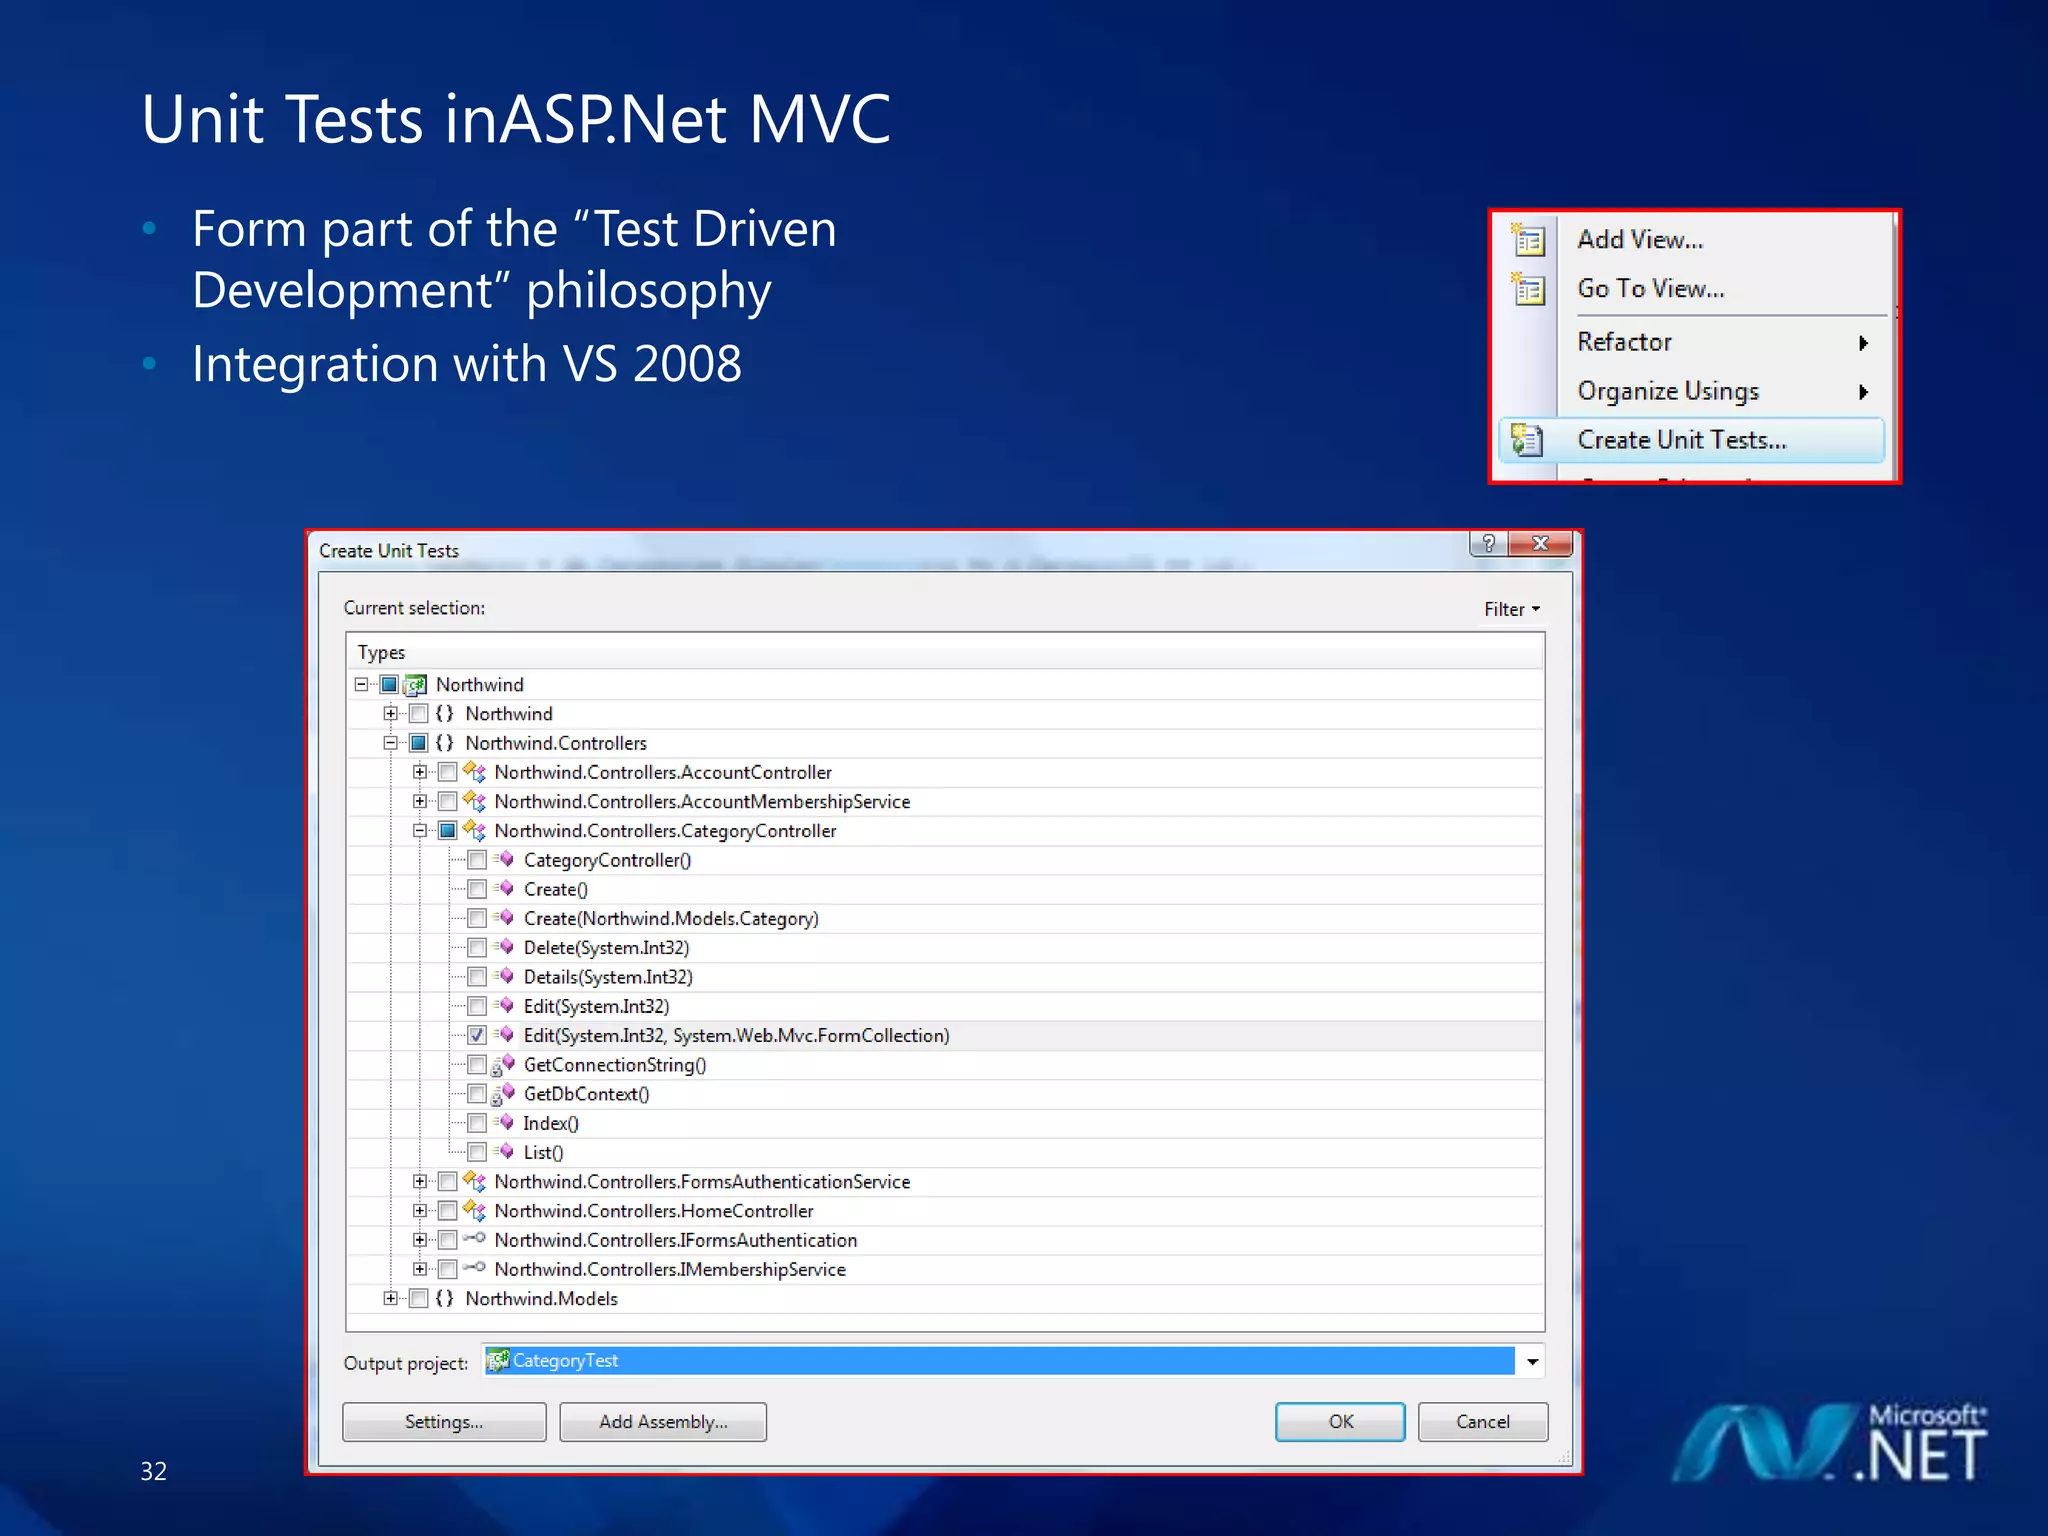This screenshot has width=2048, height=1536.
Task: Collapse the CategoryController node
Action: tap(420, 830)
